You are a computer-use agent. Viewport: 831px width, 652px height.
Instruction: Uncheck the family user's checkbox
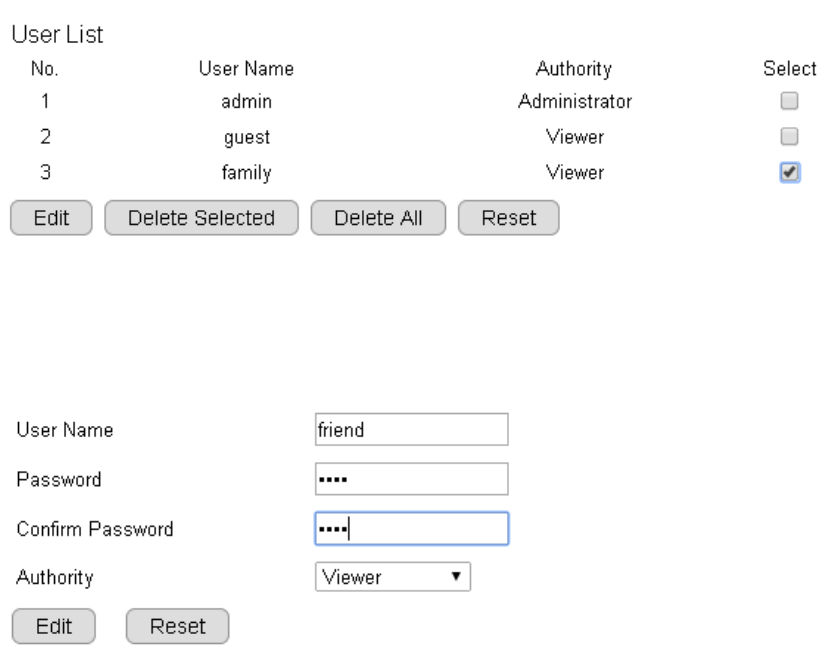(x=789, y=172)
